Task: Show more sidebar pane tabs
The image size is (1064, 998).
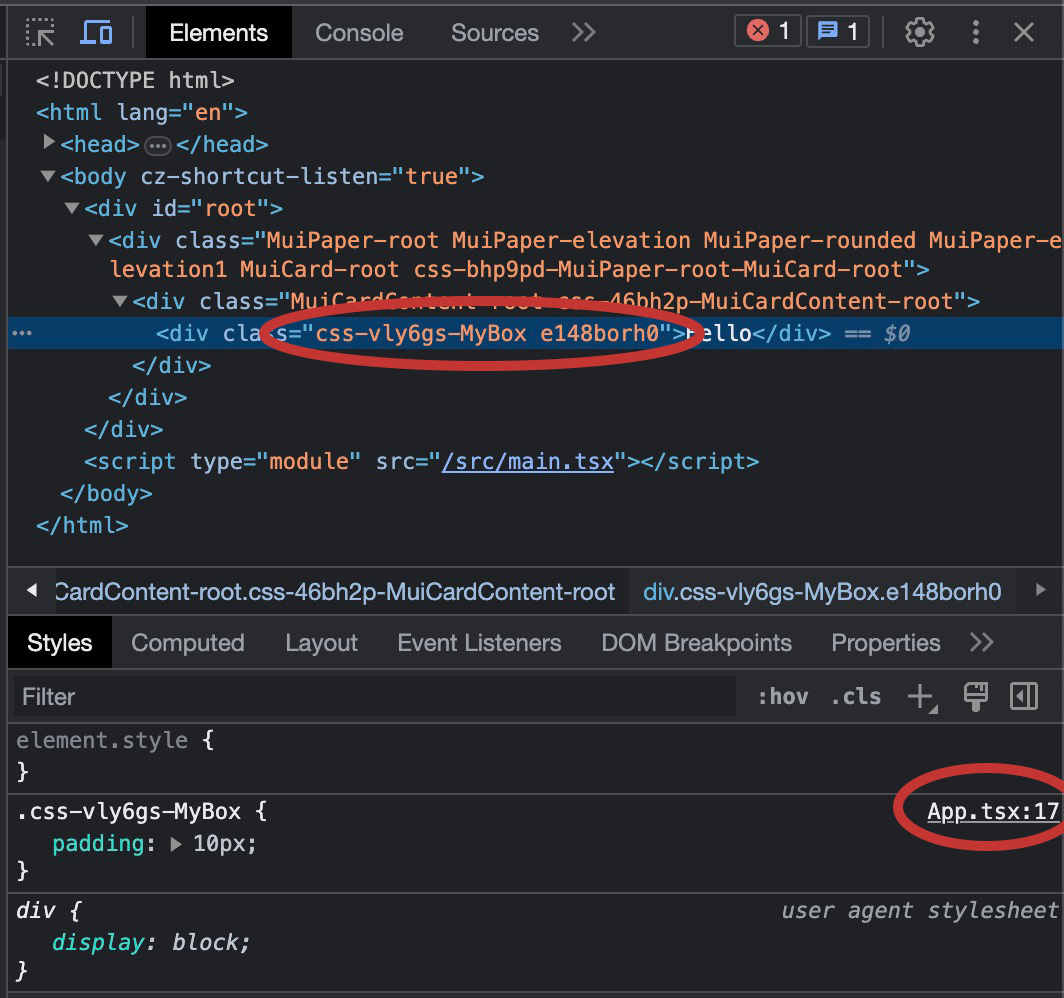Action: 981,642
